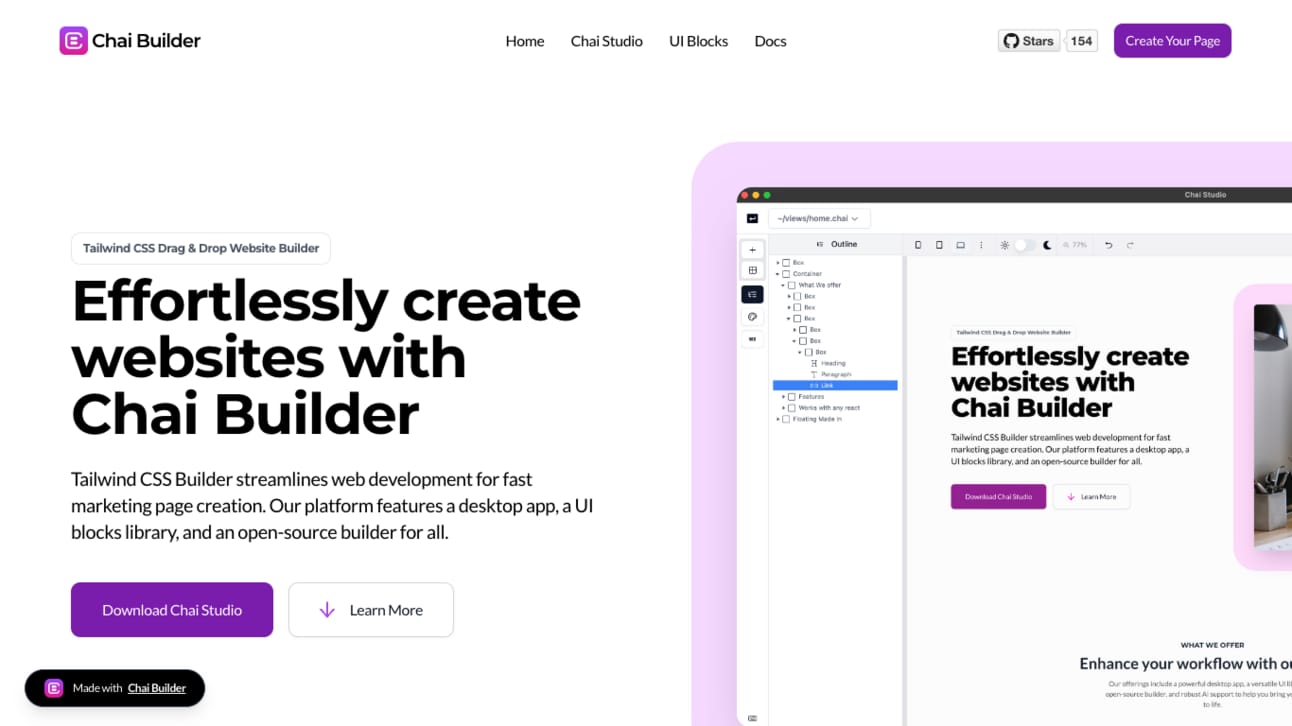This screenshot has width=1292, height=726.
Task: Click the redo arrow in Chai Studio toolbar
Action: pos(1130,245)
